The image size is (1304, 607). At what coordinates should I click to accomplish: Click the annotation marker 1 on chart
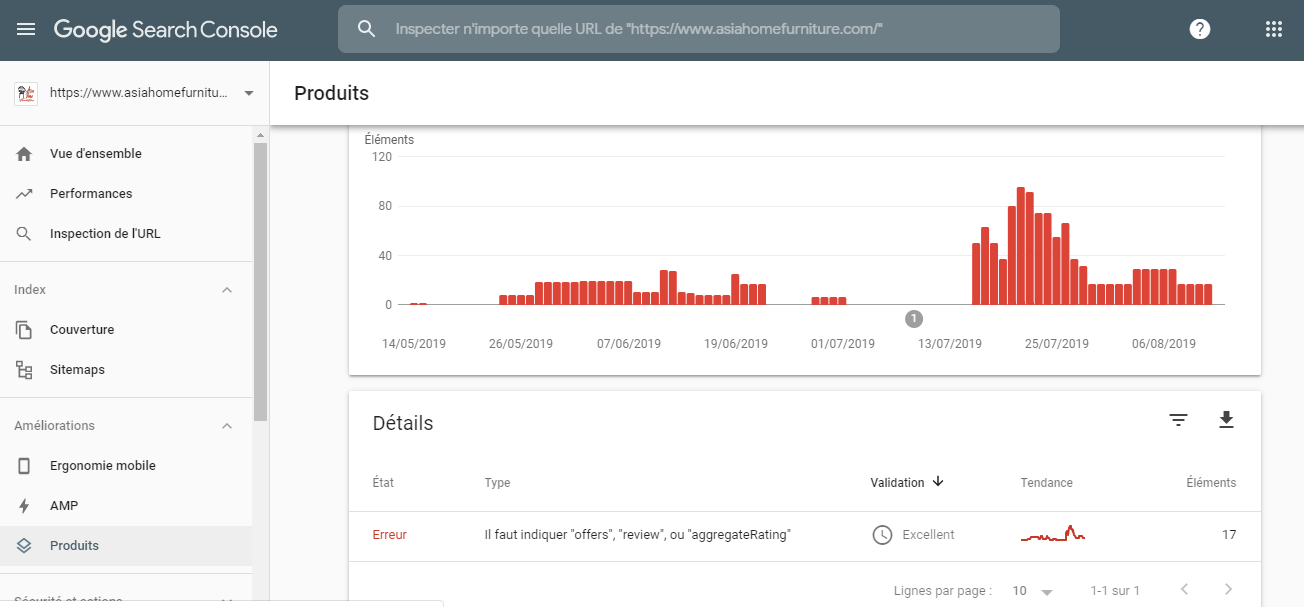click(913, 319)
